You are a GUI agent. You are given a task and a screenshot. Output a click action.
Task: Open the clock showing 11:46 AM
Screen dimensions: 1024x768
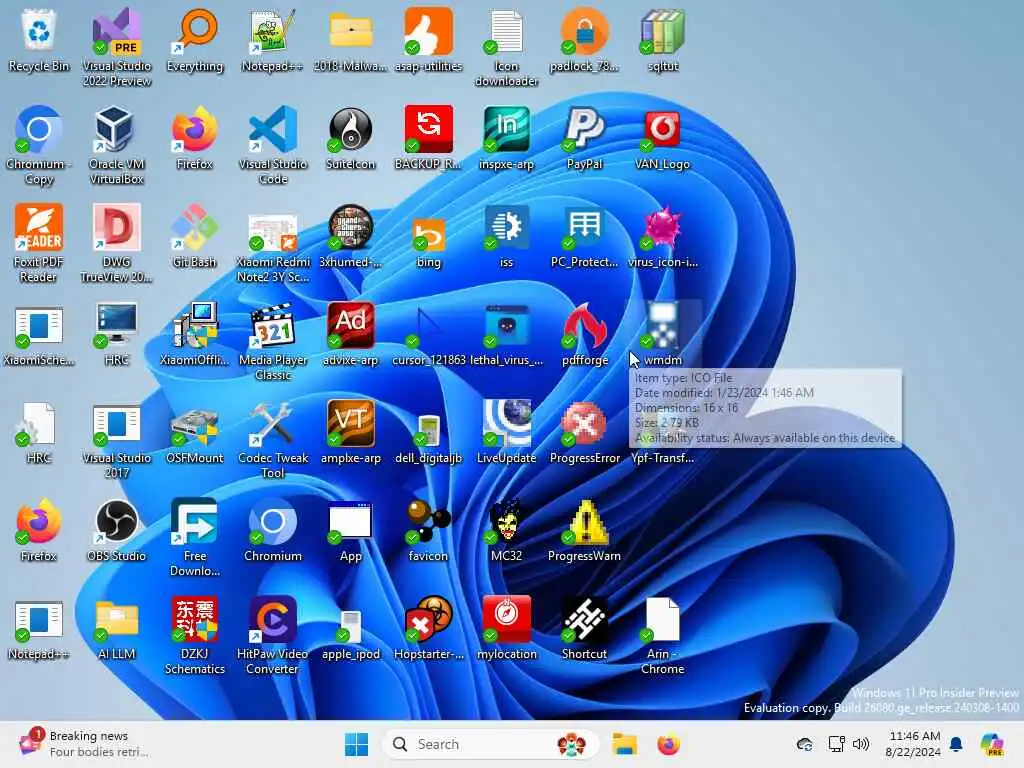click(914, 744)
